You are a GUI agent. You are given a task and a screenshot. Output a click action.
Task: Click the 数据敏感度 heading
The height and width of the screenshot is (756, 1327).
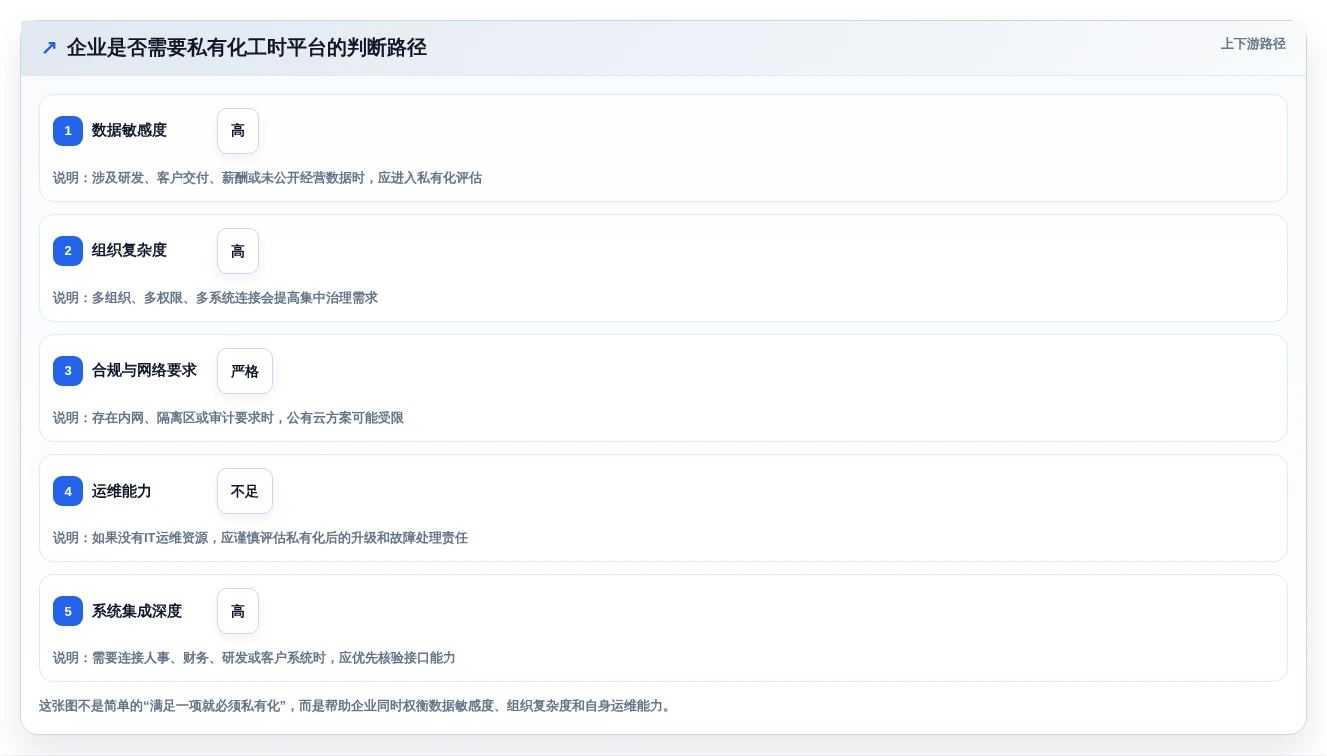[x=129, y=131]
